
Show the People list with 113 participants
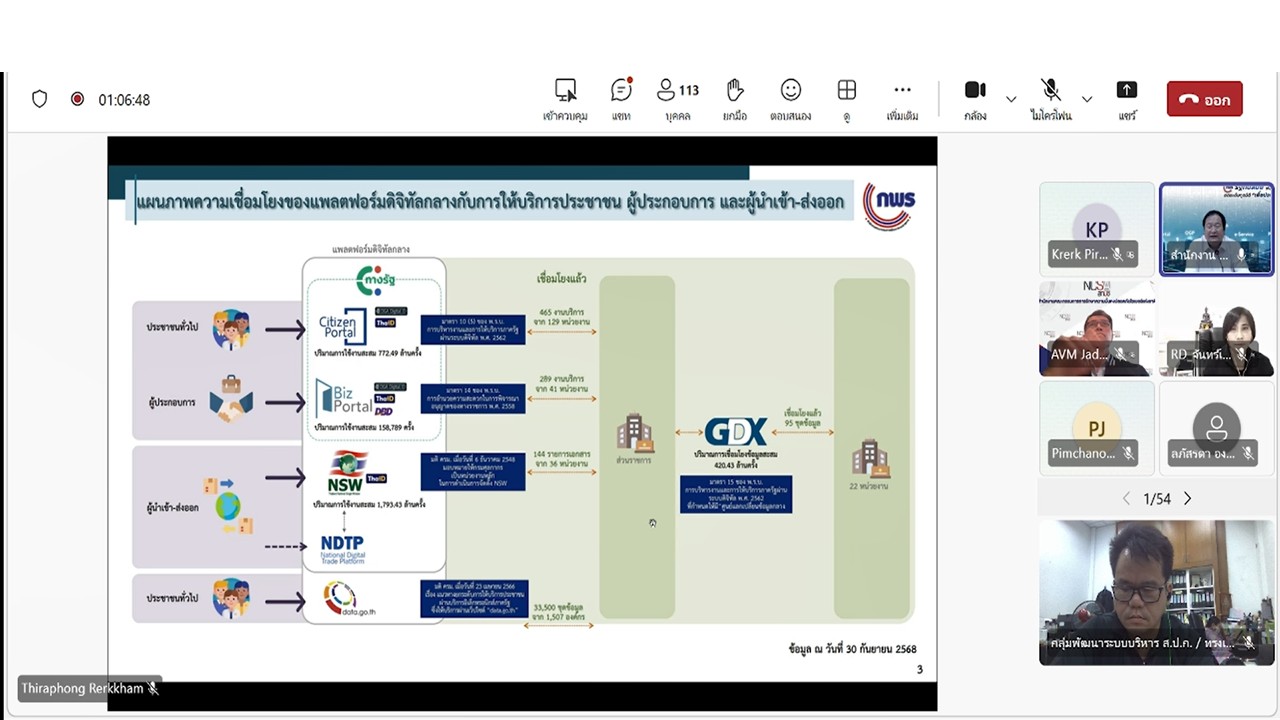677,99
